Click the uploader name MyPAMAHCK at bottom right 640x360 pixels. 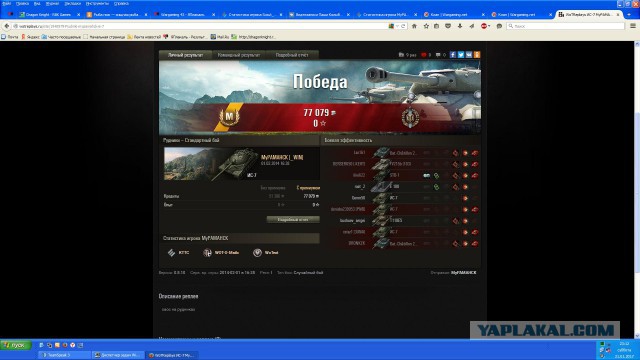(464, 273)
